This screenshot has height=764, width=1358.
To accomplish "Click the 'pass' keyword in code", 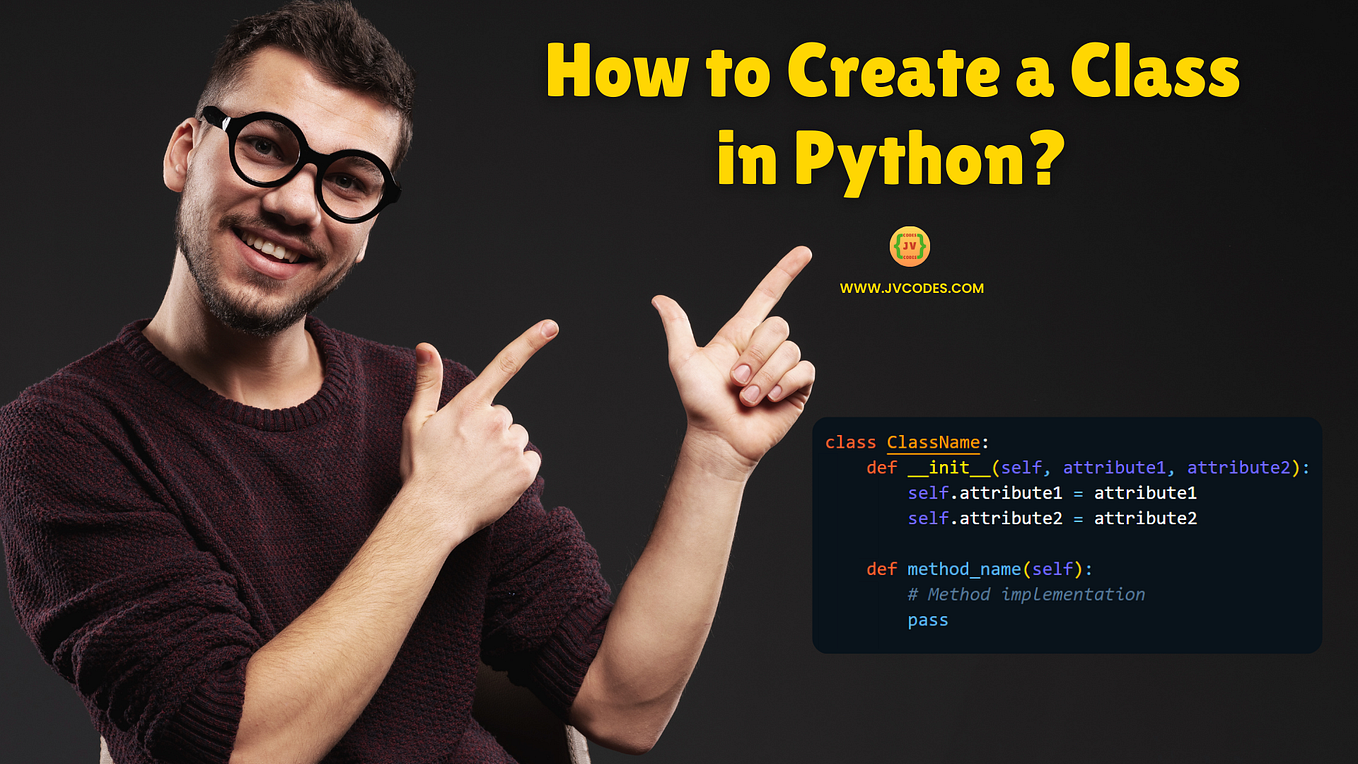I will pos(928,620).
